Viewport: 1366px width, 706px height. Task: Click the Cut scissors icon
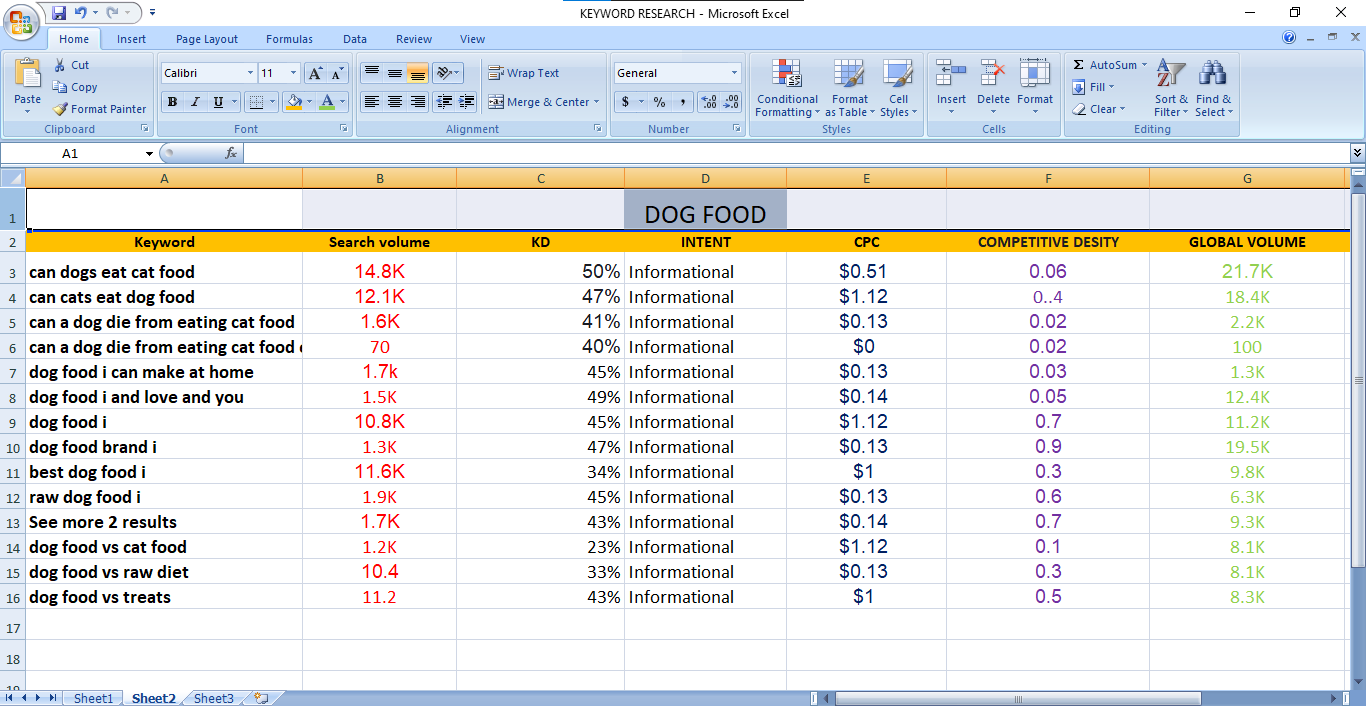(x=61, y=65)
